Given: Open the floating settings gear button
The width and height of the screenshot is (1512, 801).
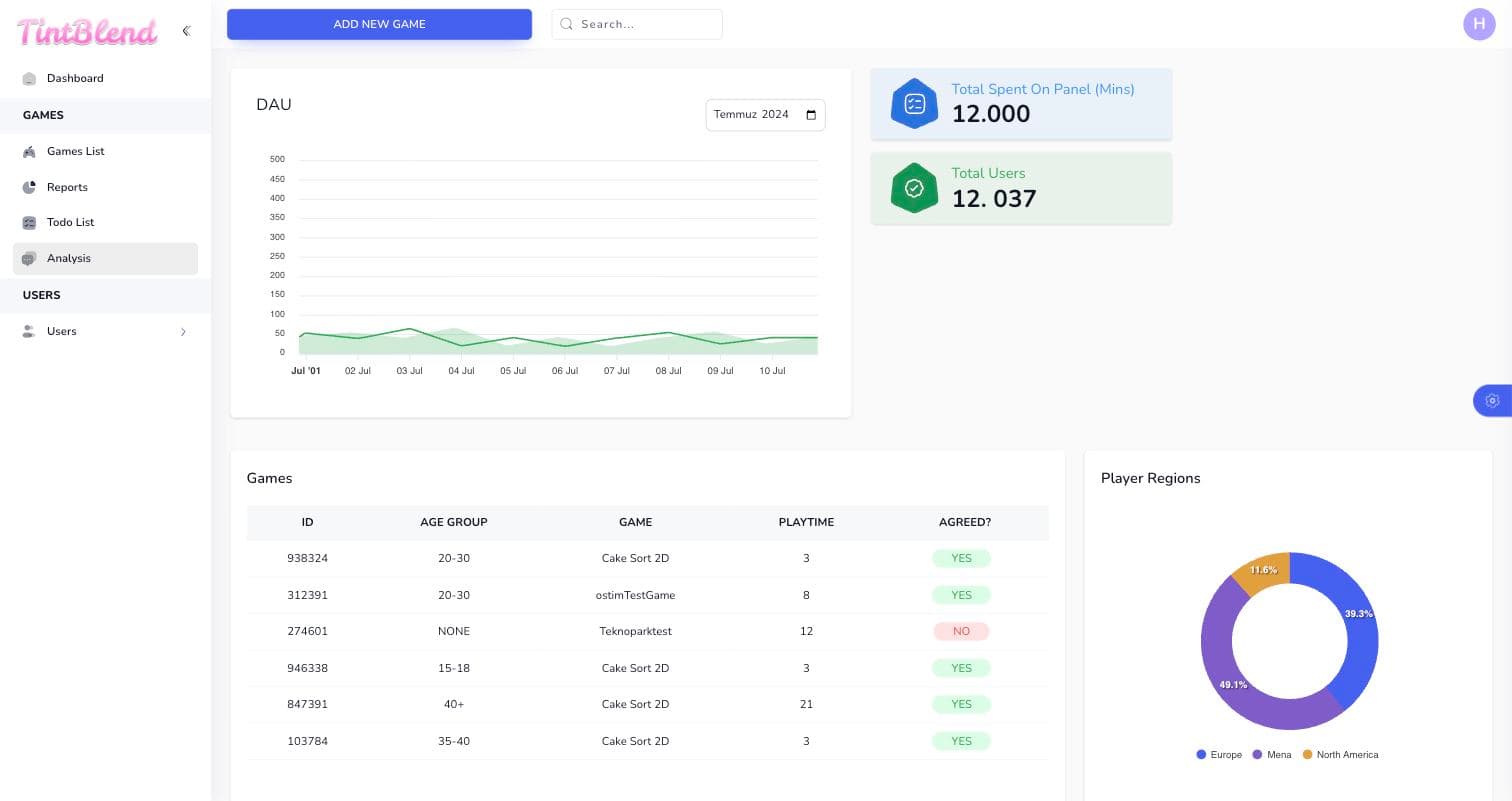Looking at the screenshot, I should click(1492, 401).
